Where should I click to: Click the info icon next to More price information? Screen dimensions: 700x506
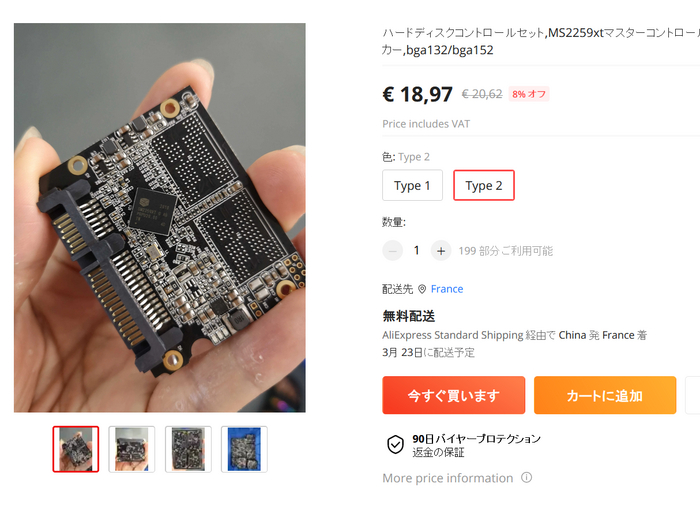[x=527, y=477]
